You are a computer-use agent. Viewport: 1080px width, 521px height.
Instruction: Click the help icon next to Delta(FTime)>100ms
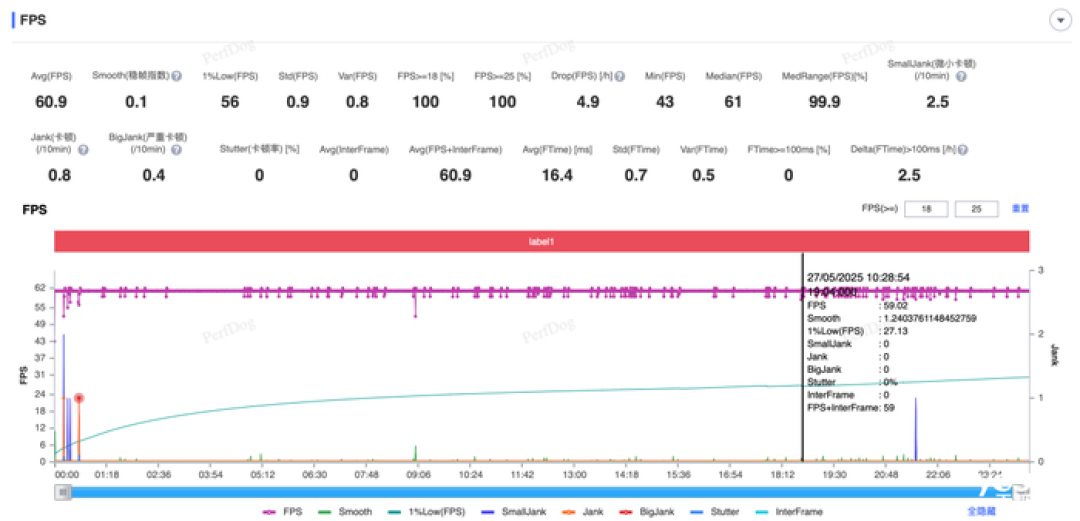click(962, 150)
